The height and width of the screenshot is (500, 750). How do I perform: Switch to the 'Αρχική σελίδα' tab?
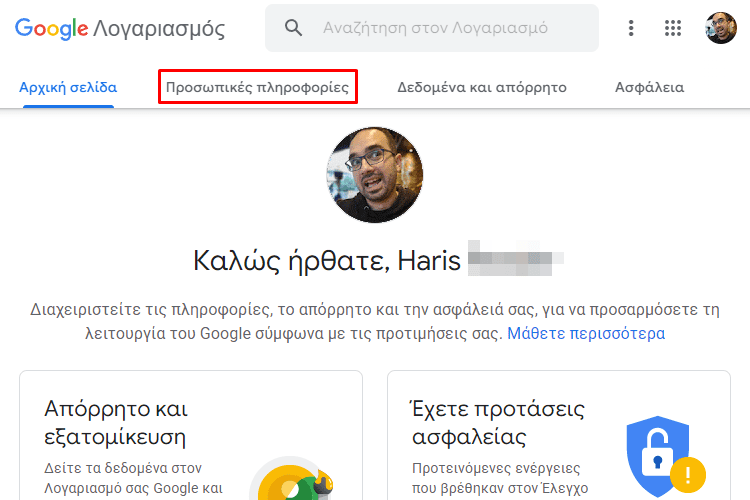[x=68, y=88]
